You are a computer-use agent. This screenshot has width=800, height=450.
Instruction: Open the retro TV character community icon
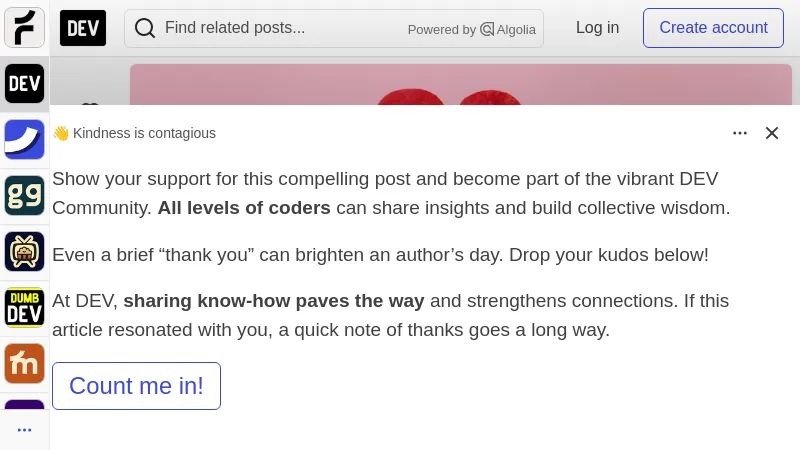(x=24, y=252)
